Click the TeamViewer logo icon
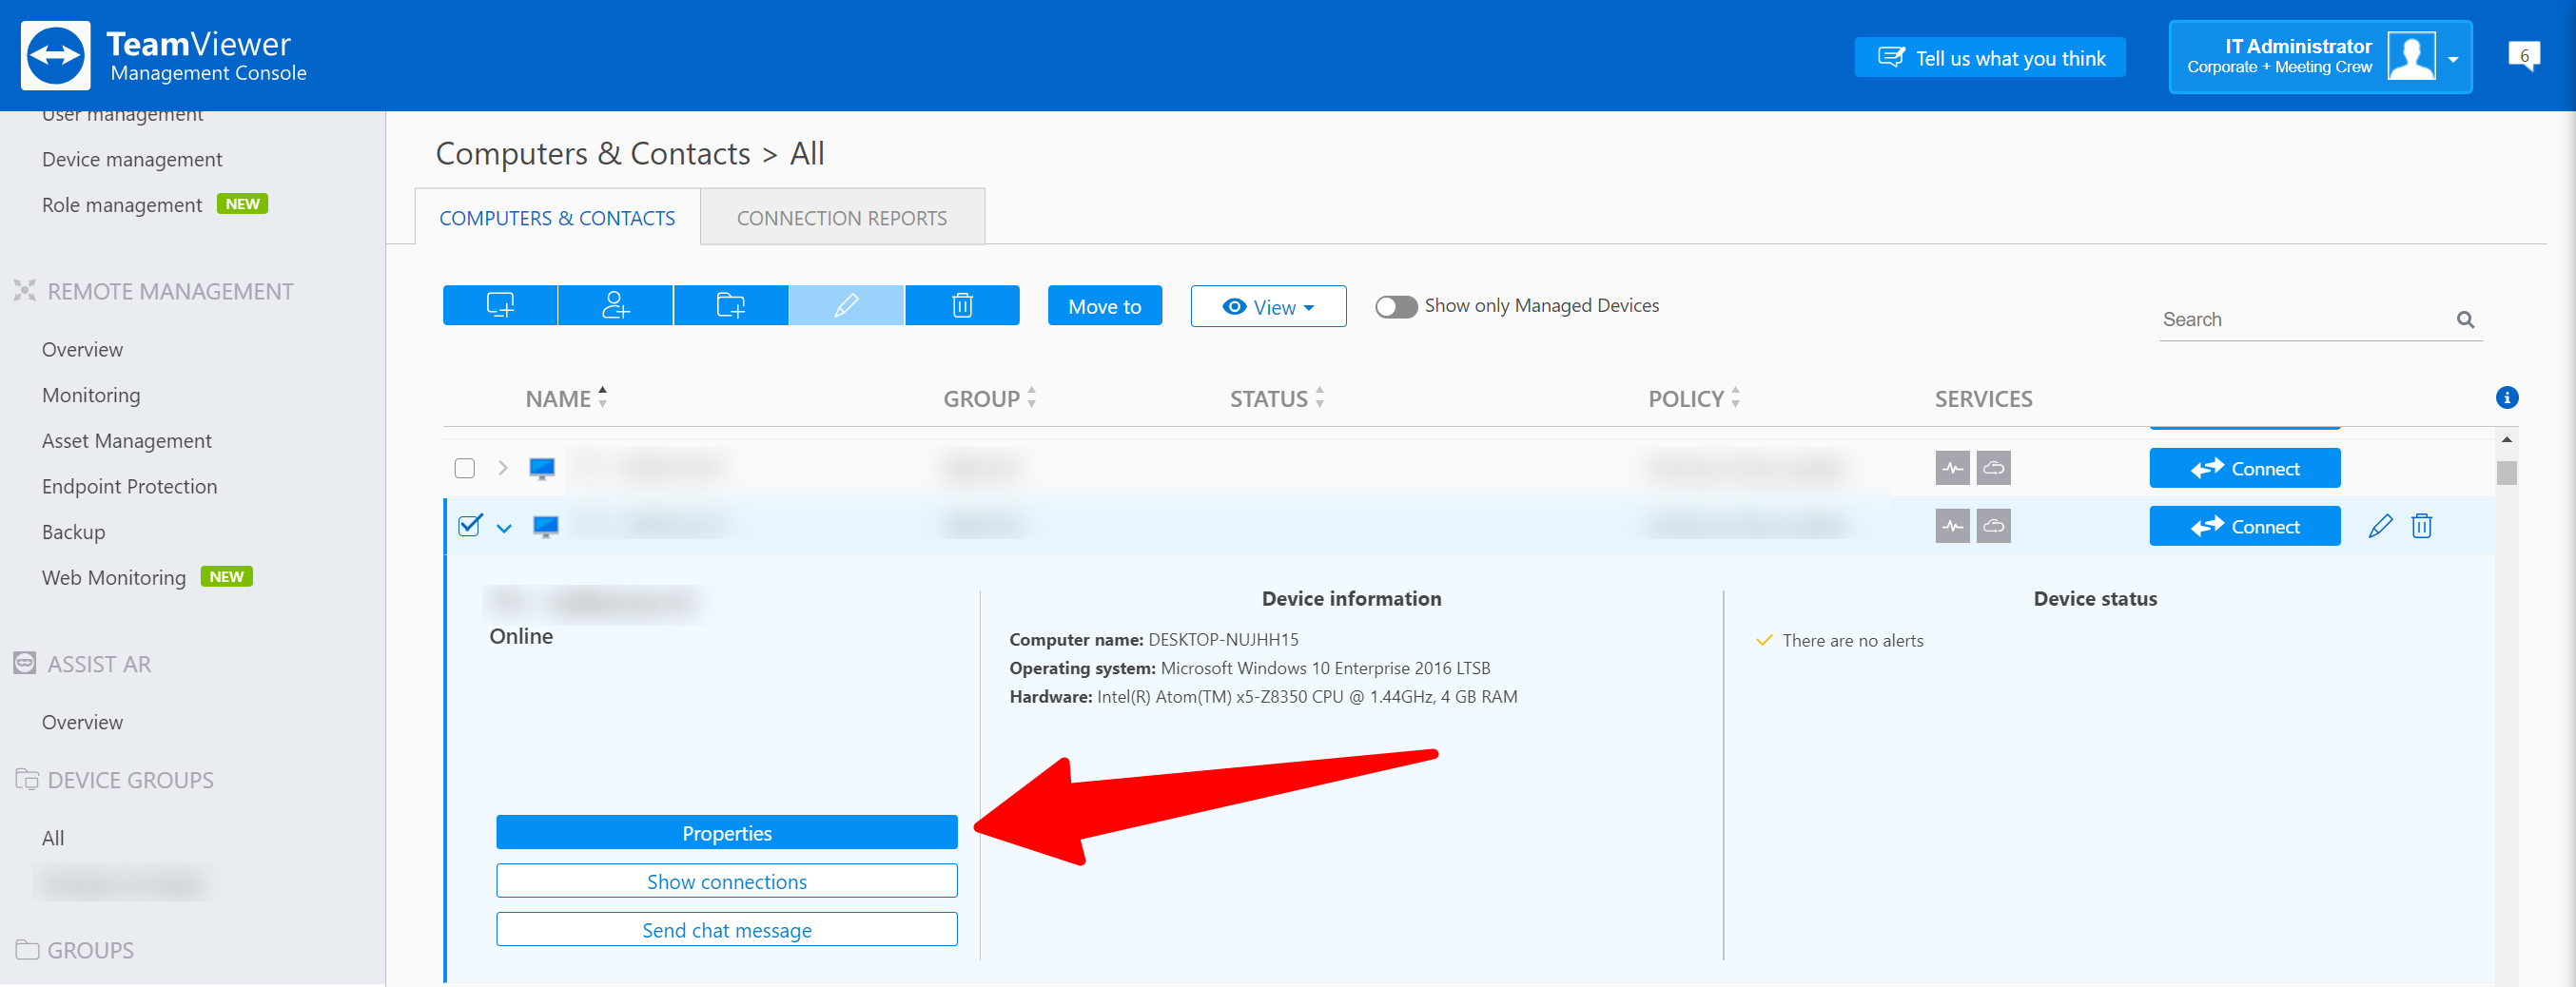This screenshot has width=2576, height=987. tap(55, 55)
